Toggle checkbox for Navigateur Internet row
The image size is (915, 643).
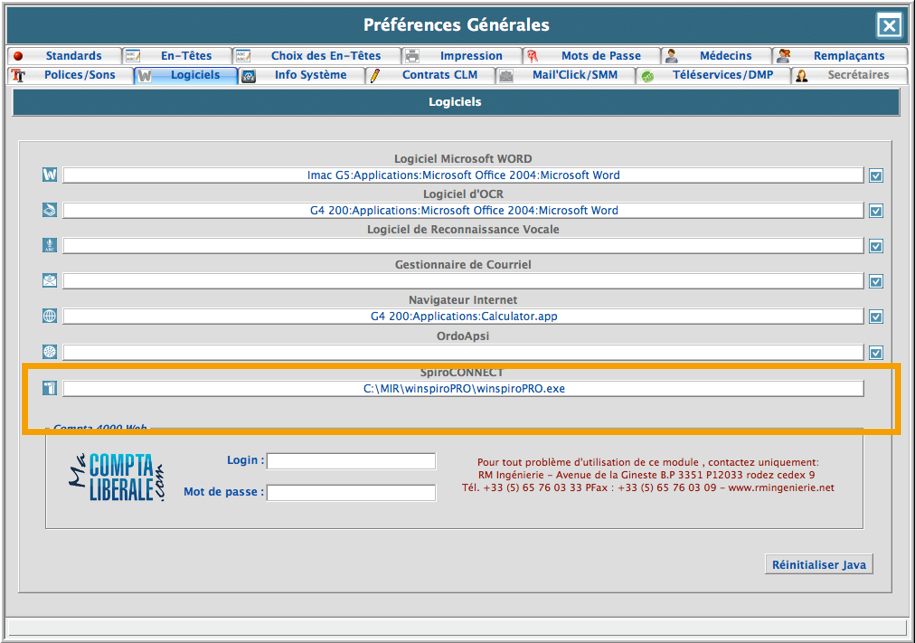pyautogui.click(x=876, y=317)
